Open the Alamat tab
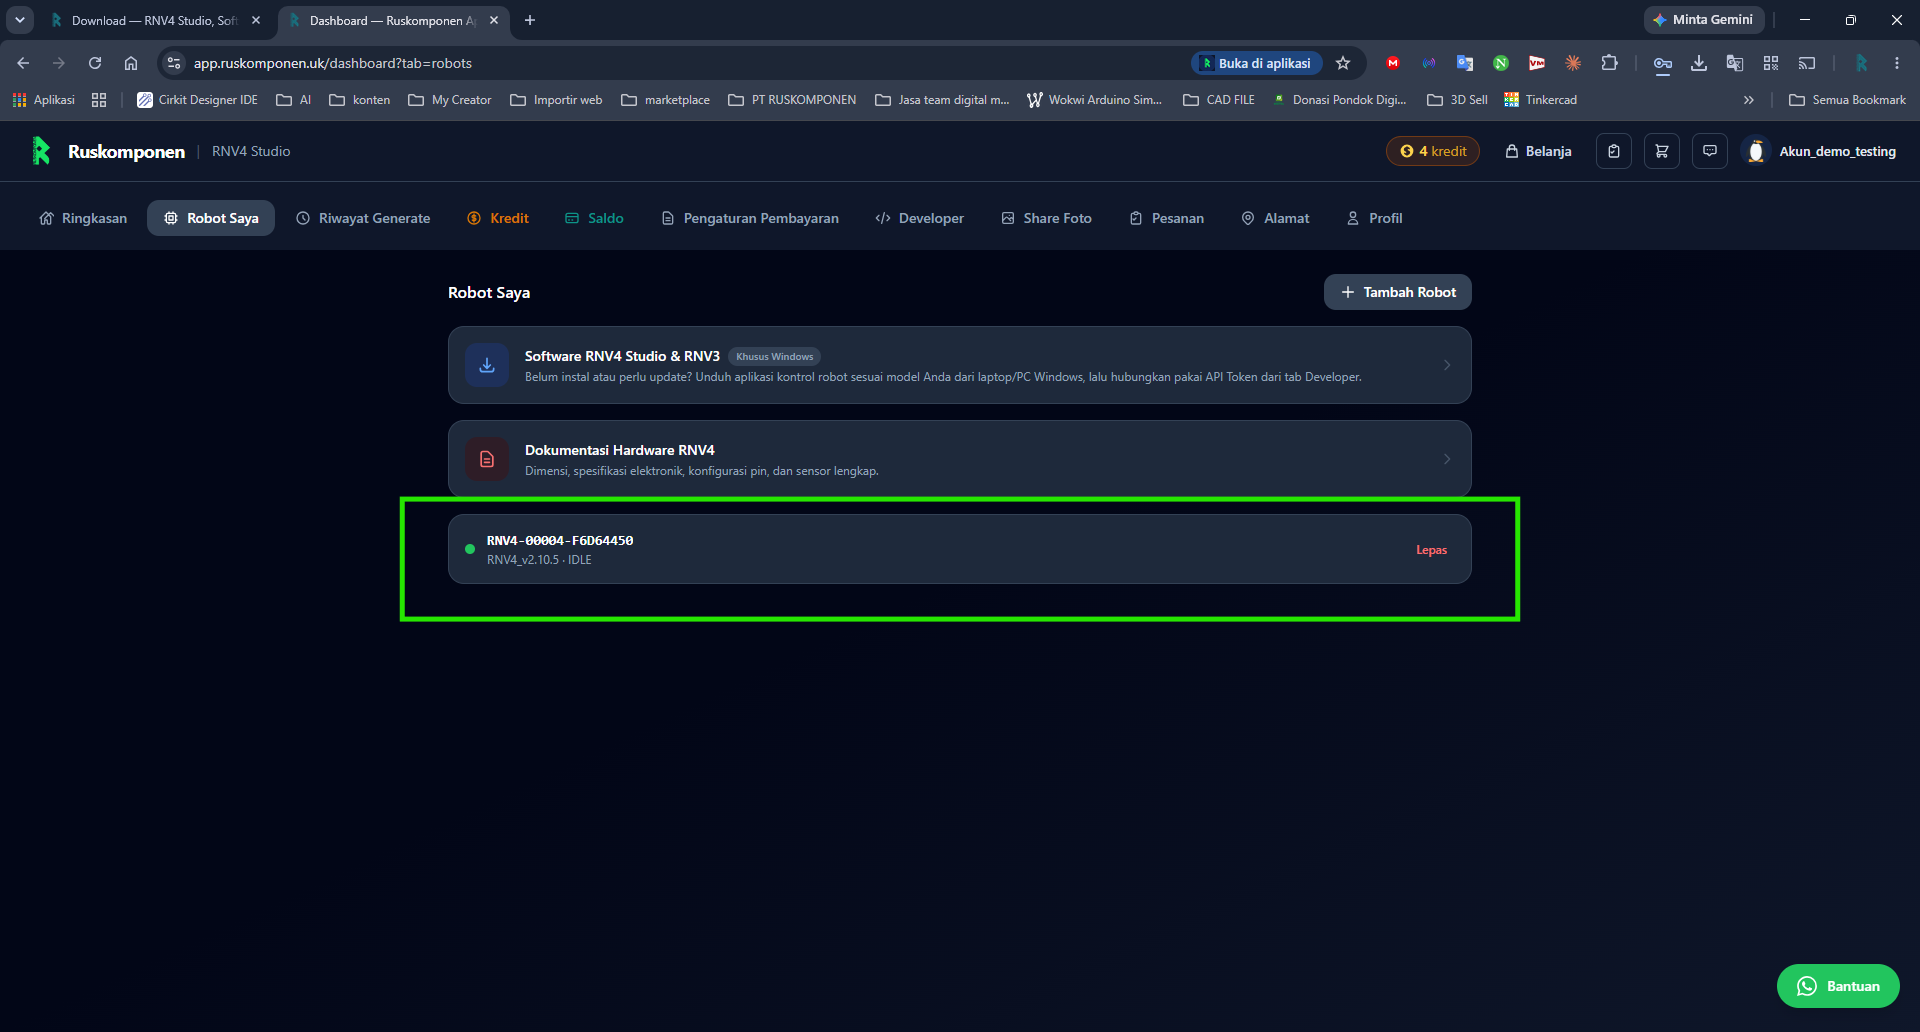Image resolution: width=1920 pixels, height=1032 pixels. 1276,218
